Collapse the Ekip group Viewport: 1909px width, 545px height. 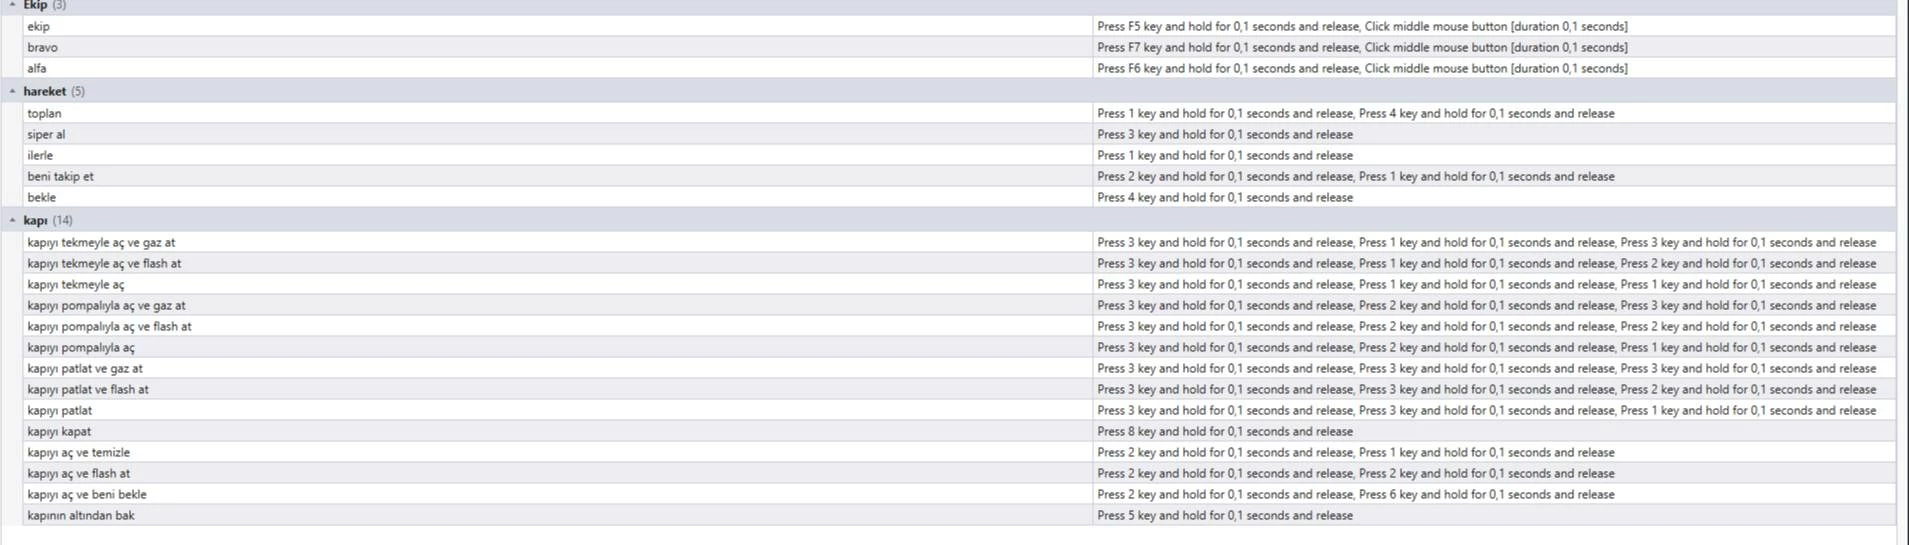[x=12, y=5]
